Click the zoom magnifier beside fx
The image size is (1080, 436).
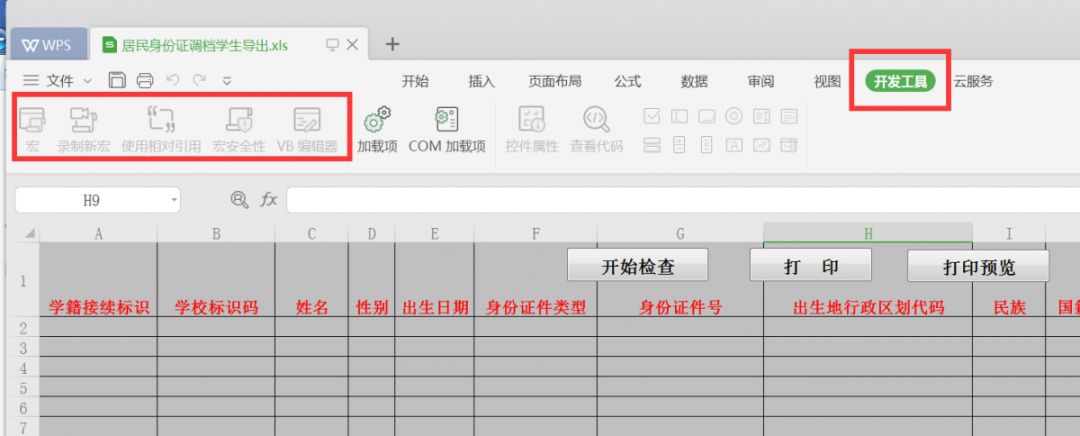[239, 200]
